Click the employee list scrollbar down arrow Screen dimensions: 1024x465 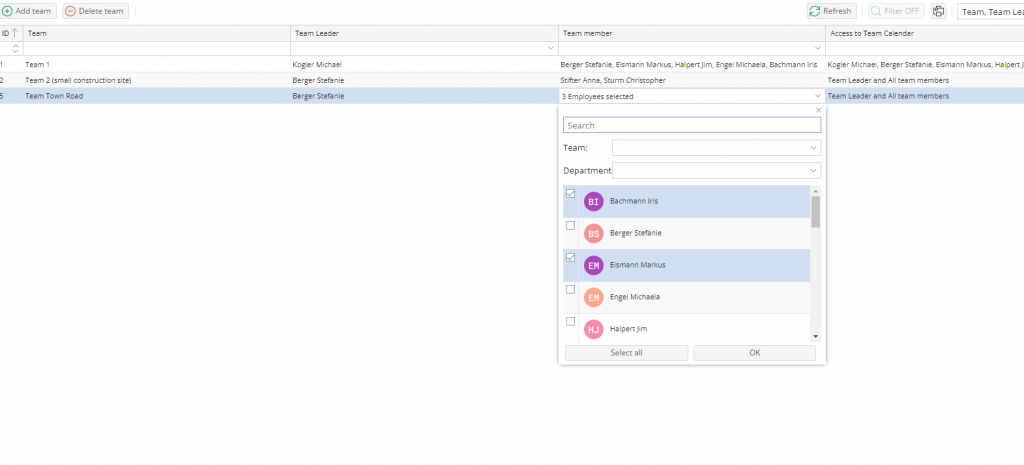point(815,337)
